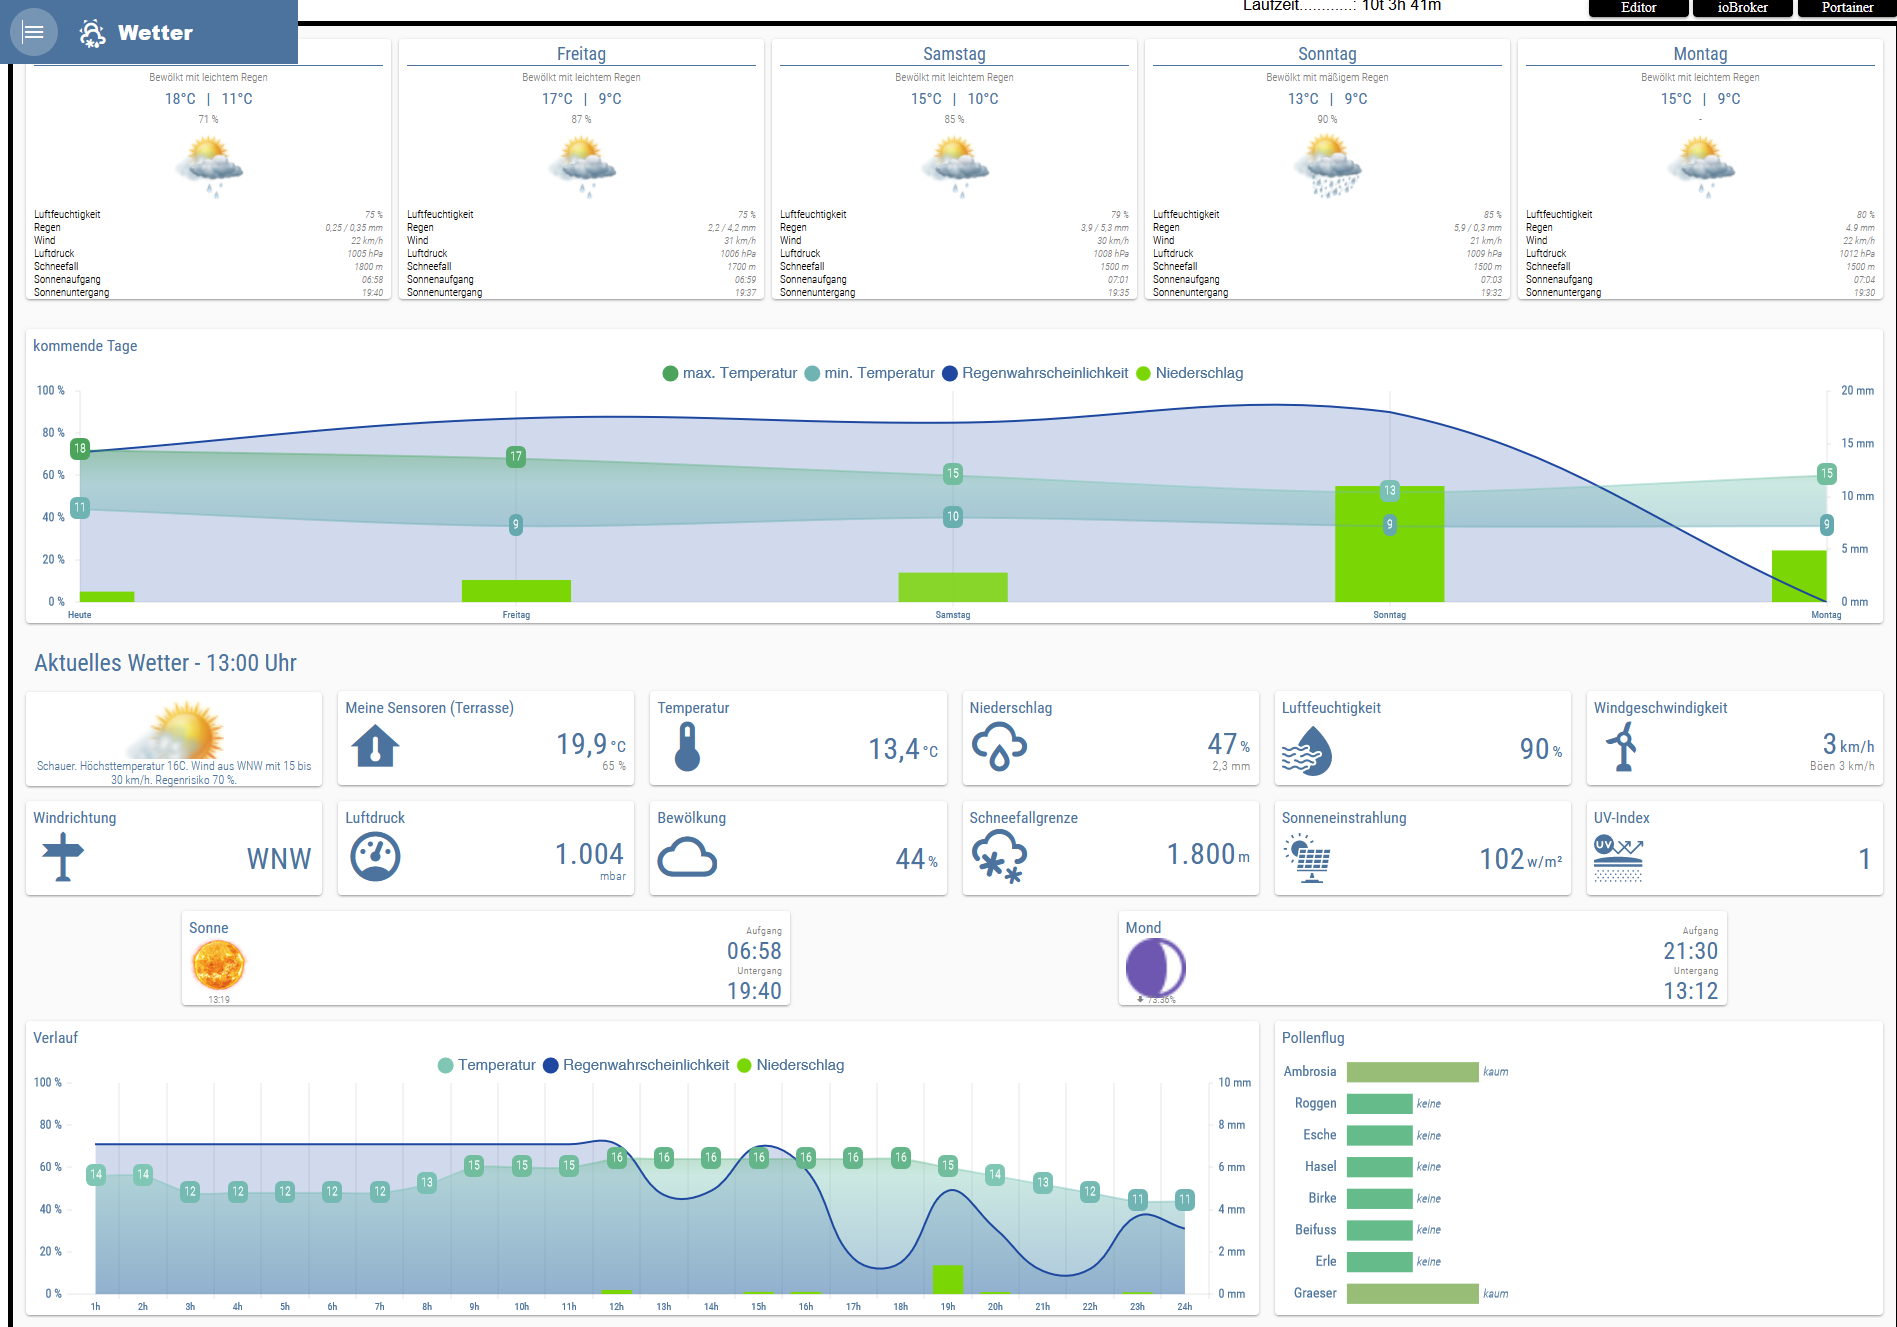1897x1327 pixels.
Task: Click the Schauer forecast description text
Action: [x=174, y=773]
